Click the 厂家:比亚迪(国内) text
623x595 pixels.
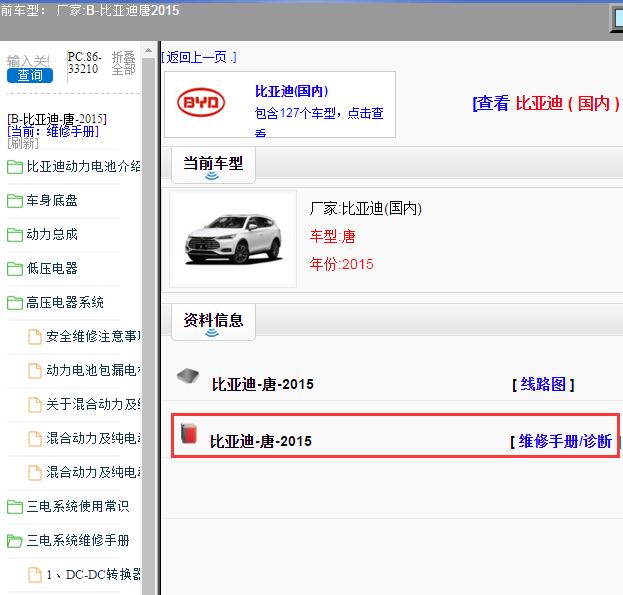(x=366, y=209)
